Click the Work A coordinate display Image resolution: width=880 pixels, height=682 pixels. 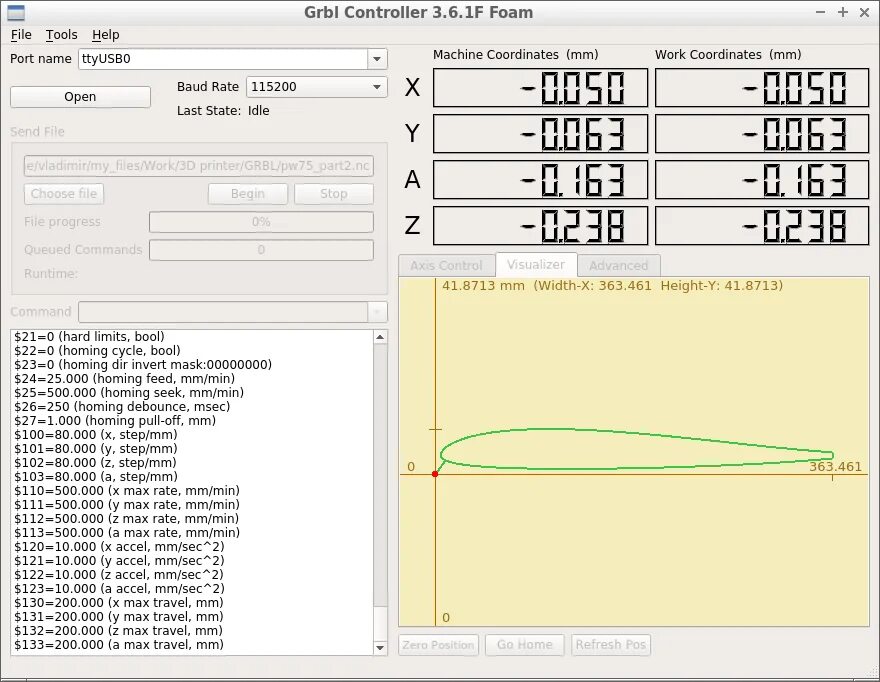click(762, 180)
